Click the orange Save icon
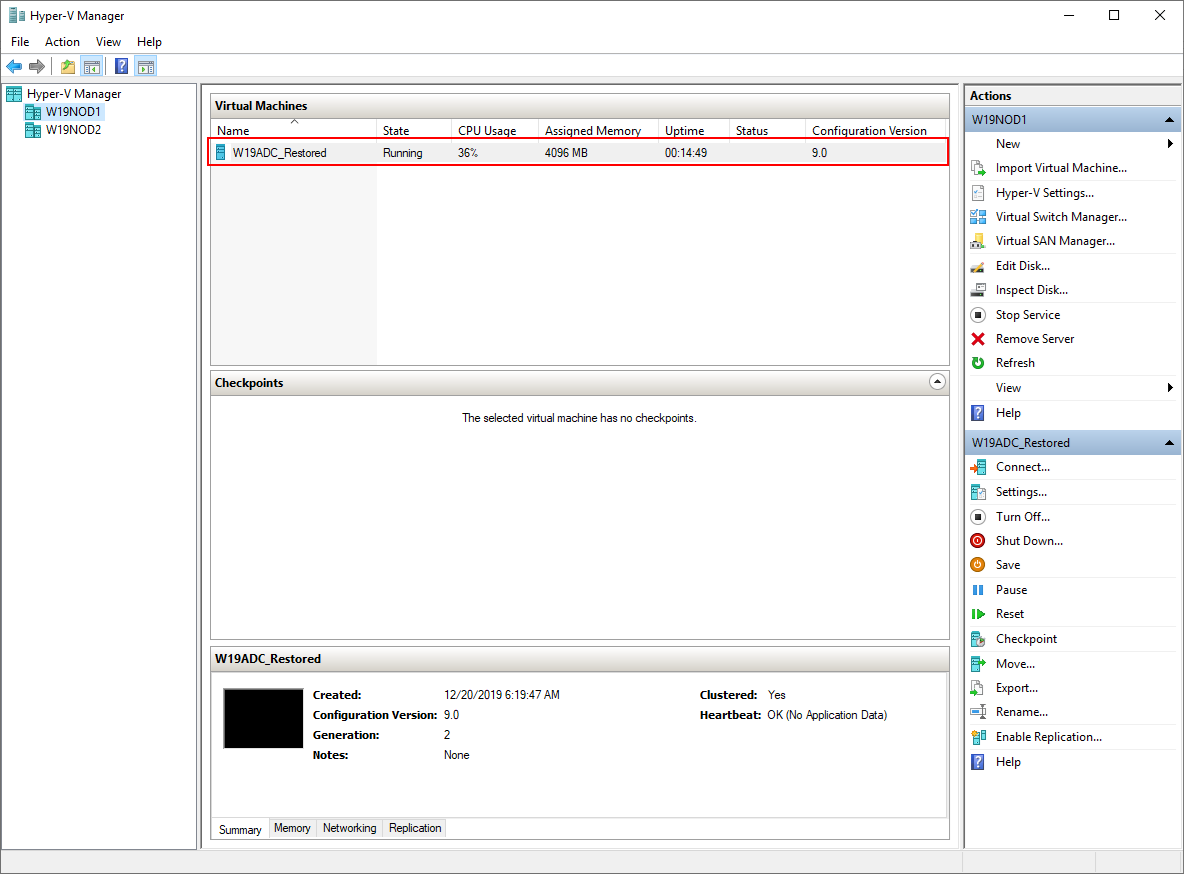This screenshot has height=874, width=1184. pyautogui.click(x=978, y=564)
